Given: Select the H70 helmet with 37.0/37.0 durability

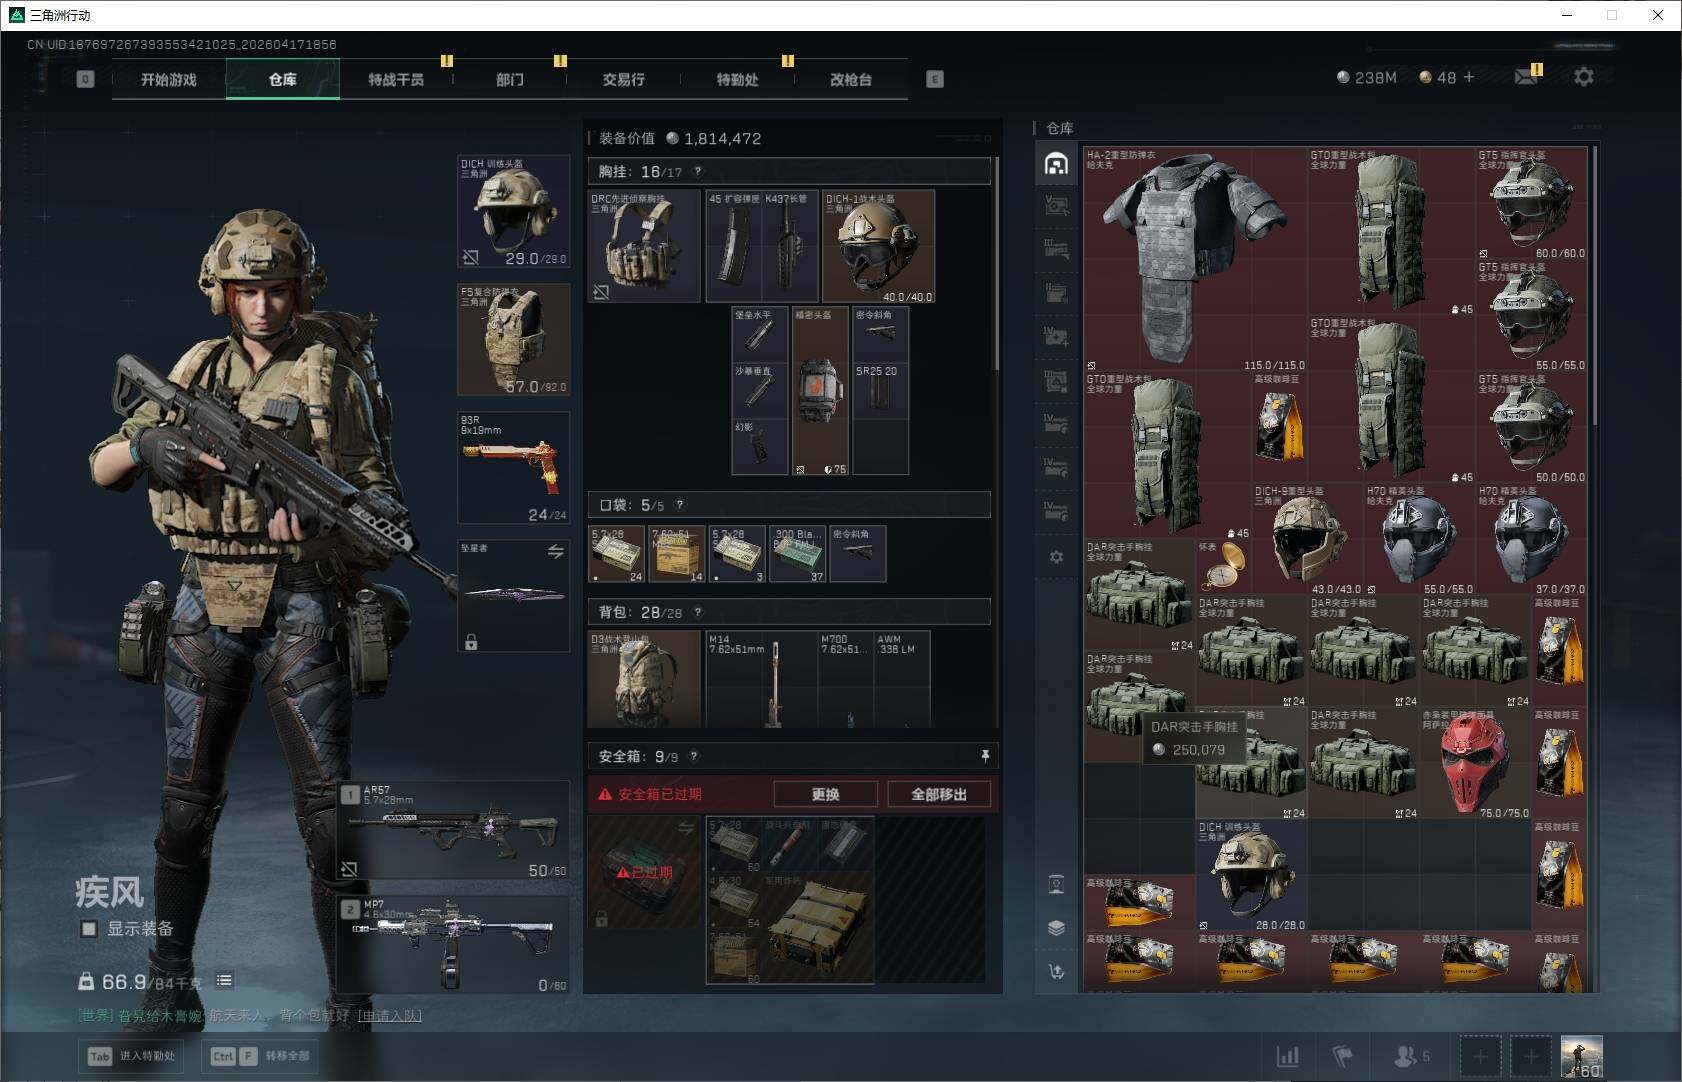Looking at the screenshot, I should click(1532, 540).
